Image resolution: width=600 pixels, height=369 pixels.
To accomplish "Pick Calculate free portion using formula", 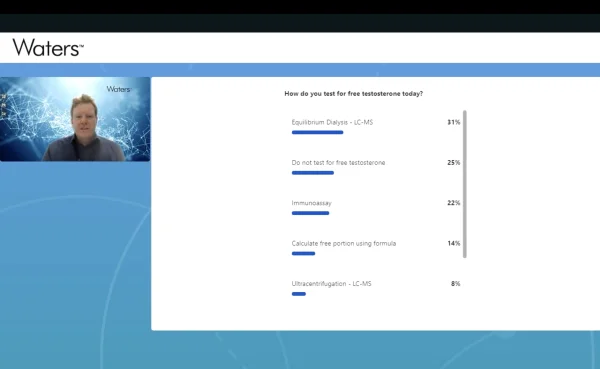I will point(344,243).
